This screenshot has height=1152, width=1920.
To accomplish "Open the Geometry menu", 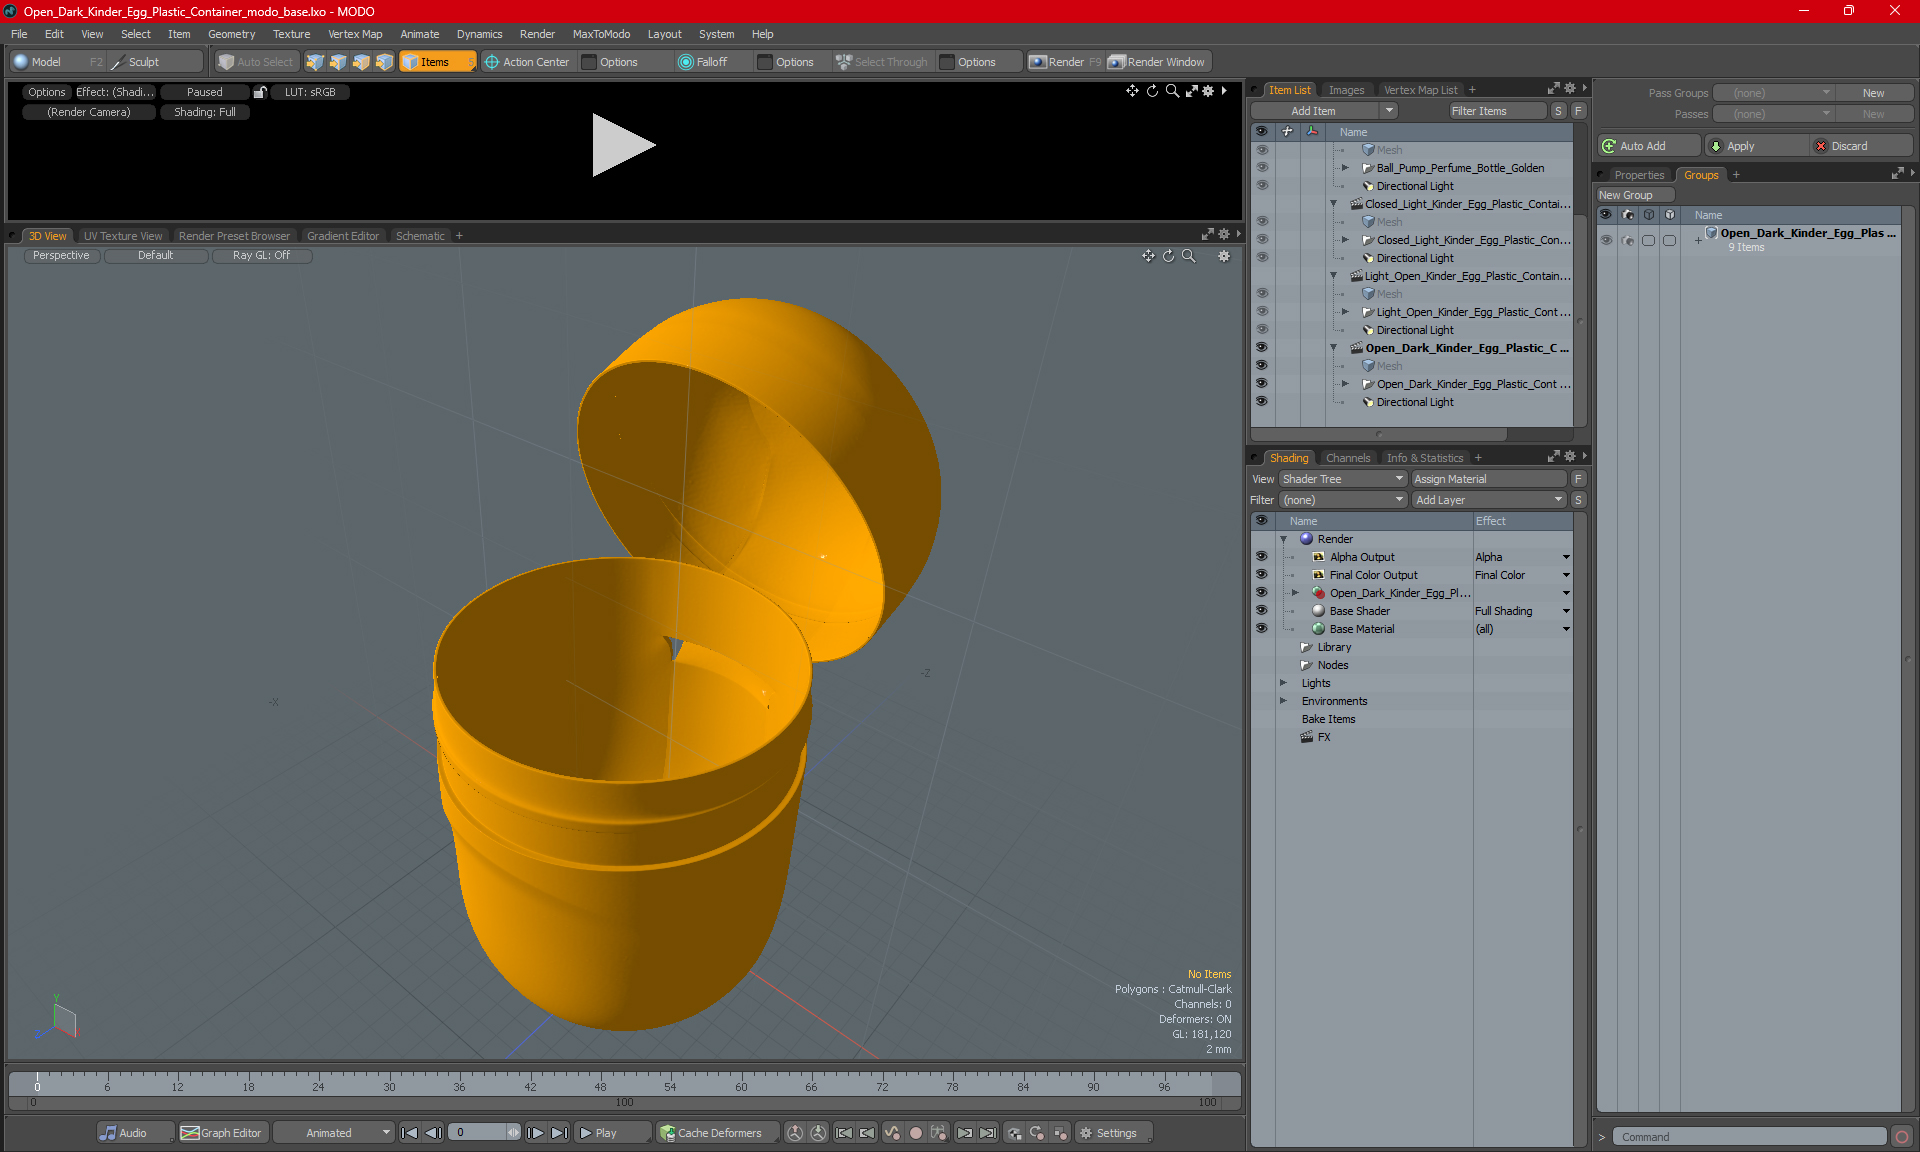I will (231, 34).
